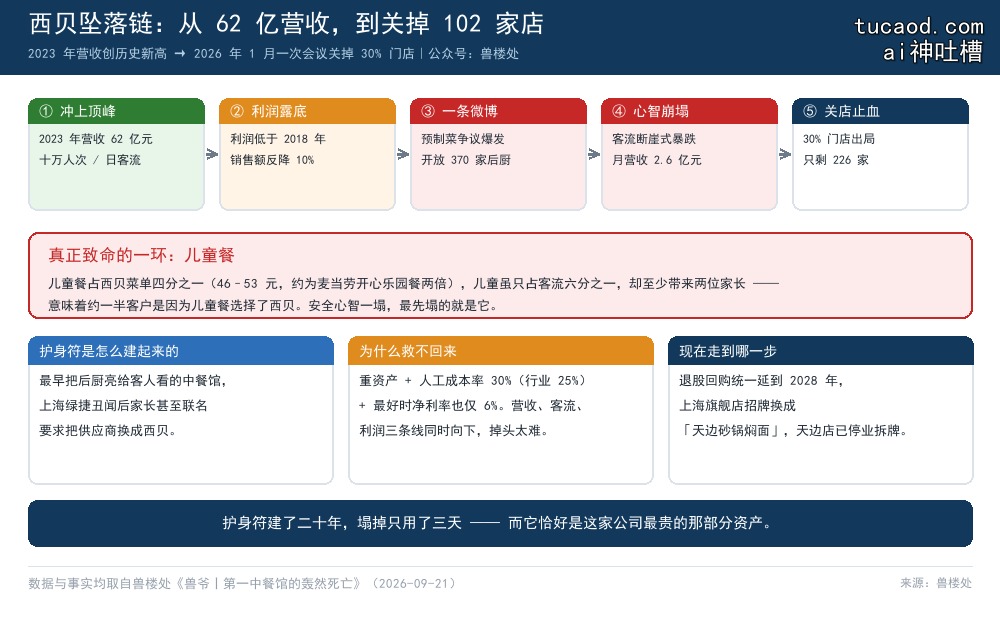
Task: Click the text '开放 370 家后厨'
Action: (466, 160)
